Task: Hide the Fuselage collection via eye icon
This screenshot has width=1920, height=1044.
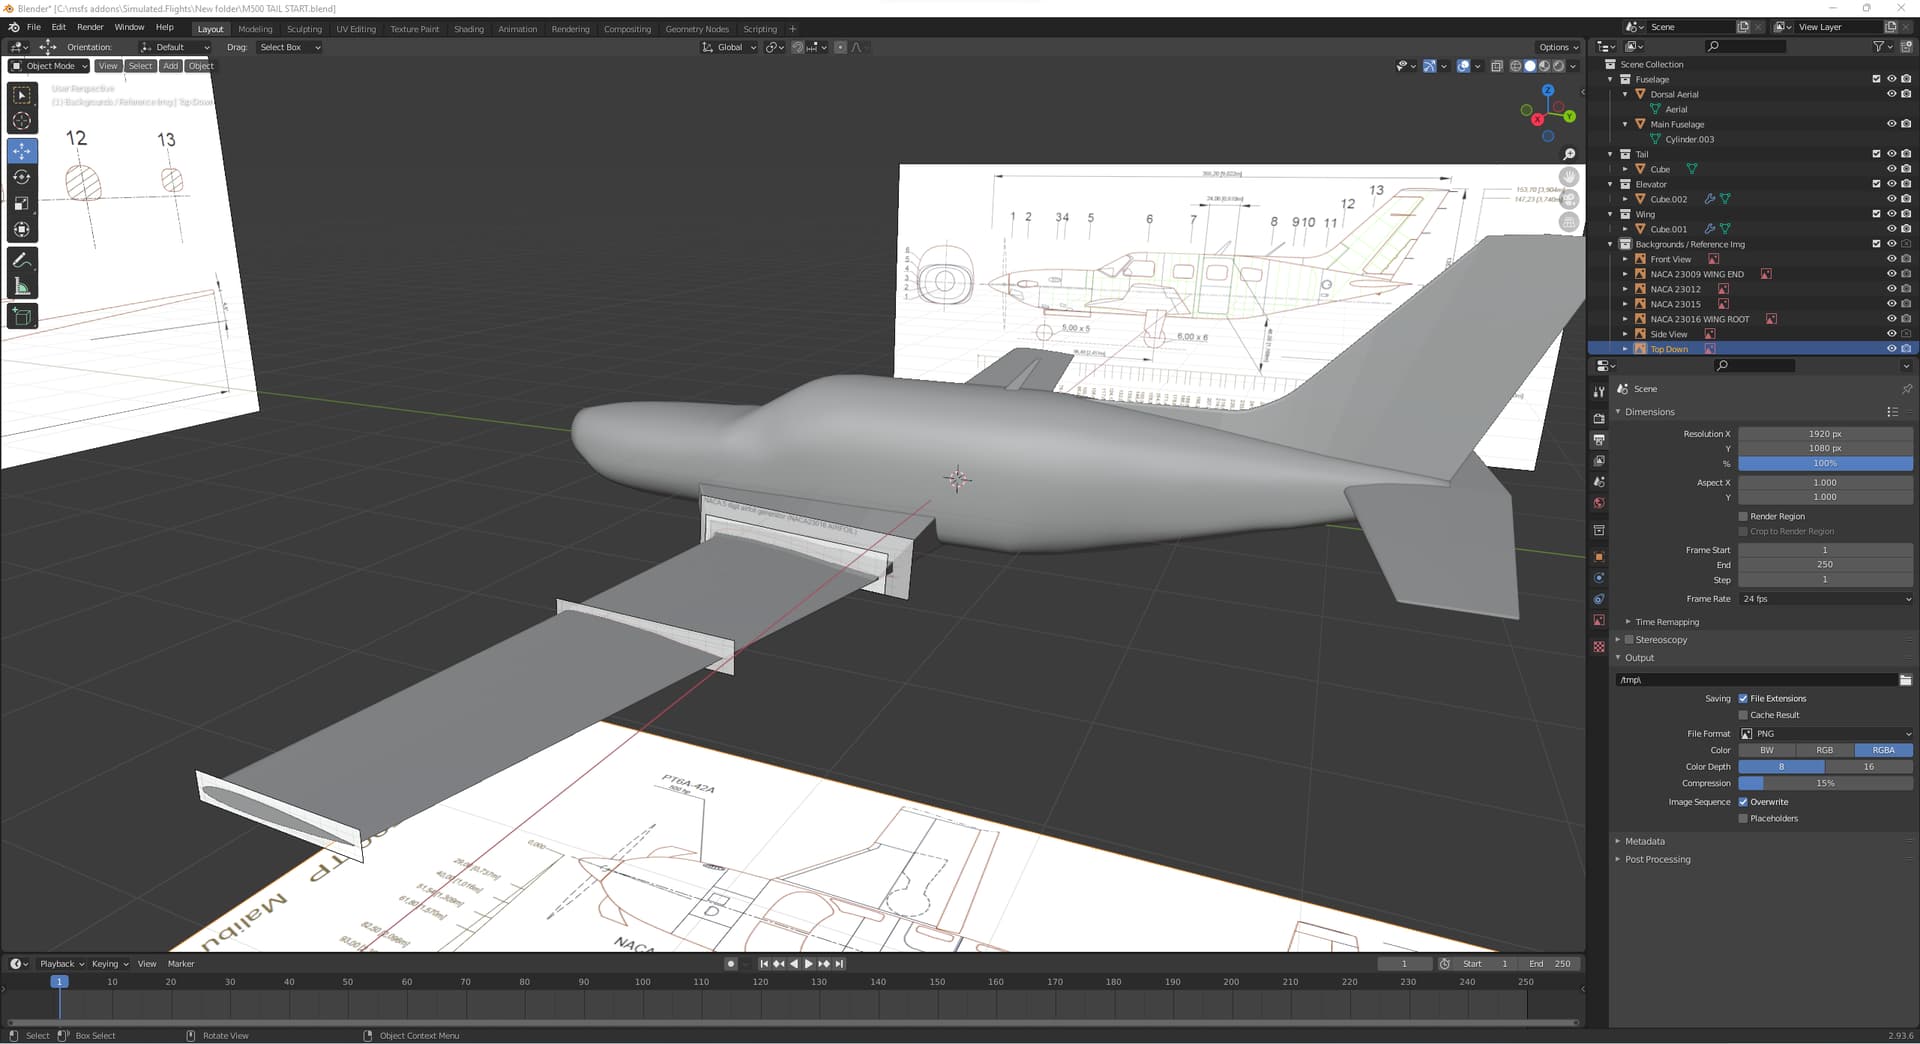Action: coord(1891,79)
